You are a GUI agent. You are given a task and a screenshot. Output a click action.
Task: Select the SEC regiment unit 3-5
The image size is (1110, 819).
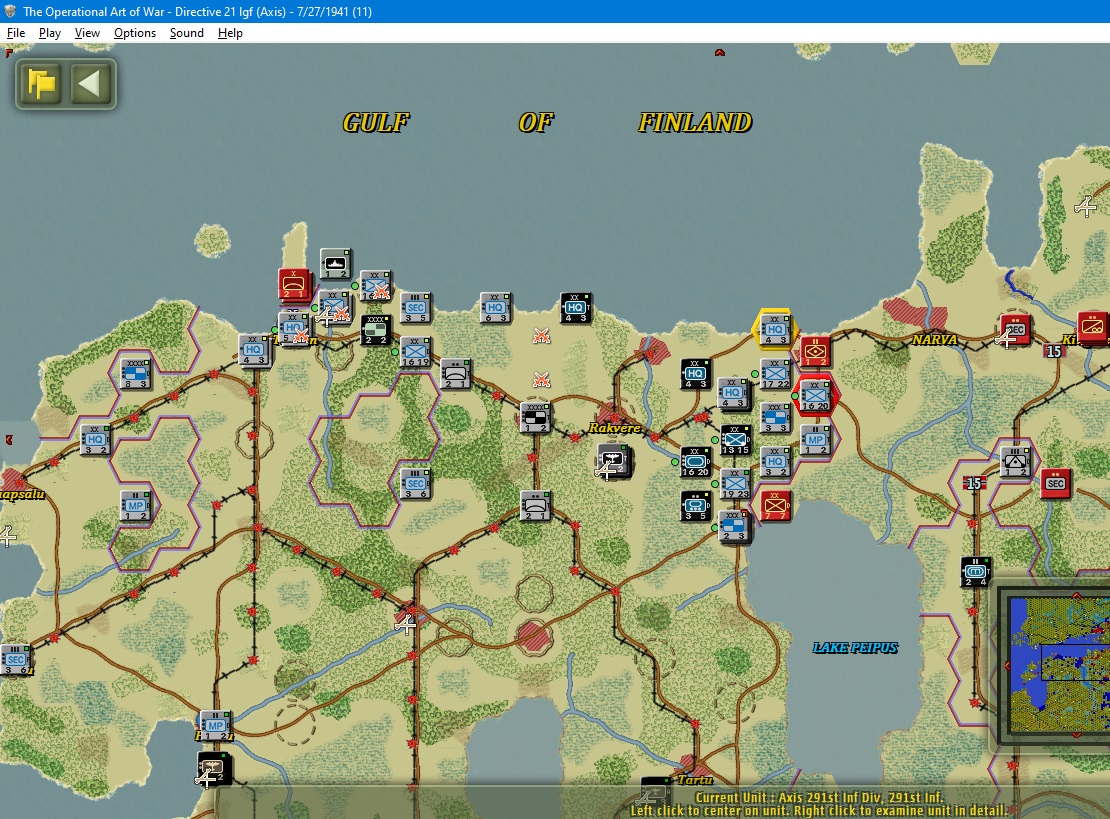coord(416,307)
